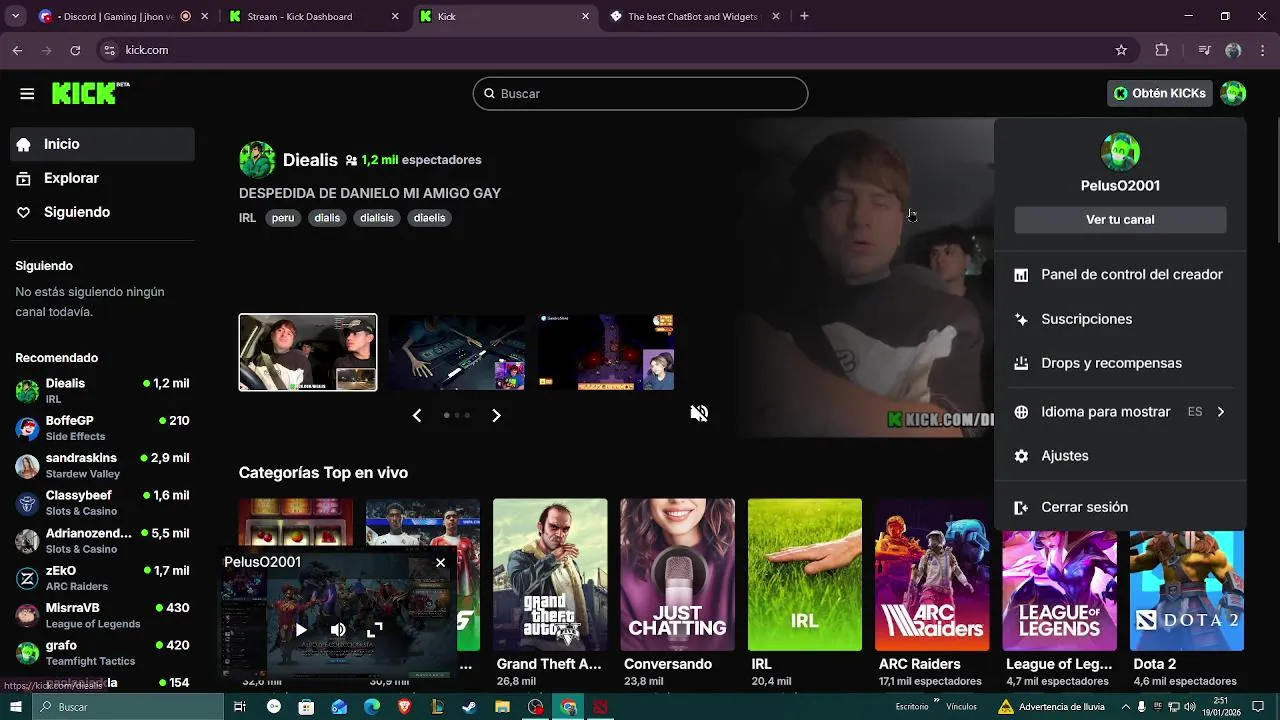Image resolution: width=1280 pixels, height=720 pixels.
Task: Open recommended channel grafo
Action: (103, 653)
